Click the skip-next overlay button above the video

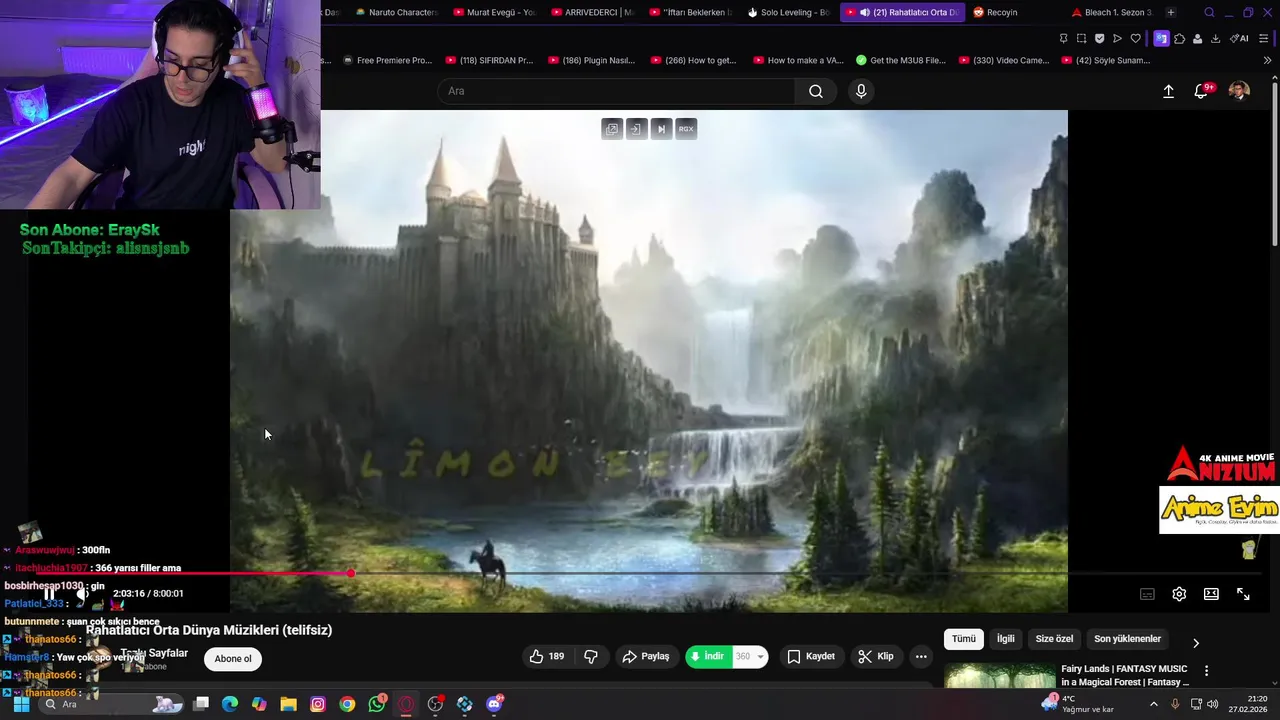click(661, 129)
